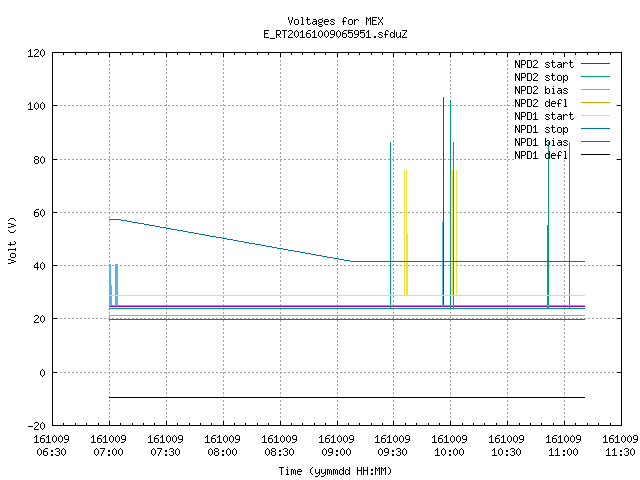The height and width of the screenshot is (480, 640).
Task: Click the x-axis tick label 11:00
Action: pyautogui.click(x=564, y=452)
